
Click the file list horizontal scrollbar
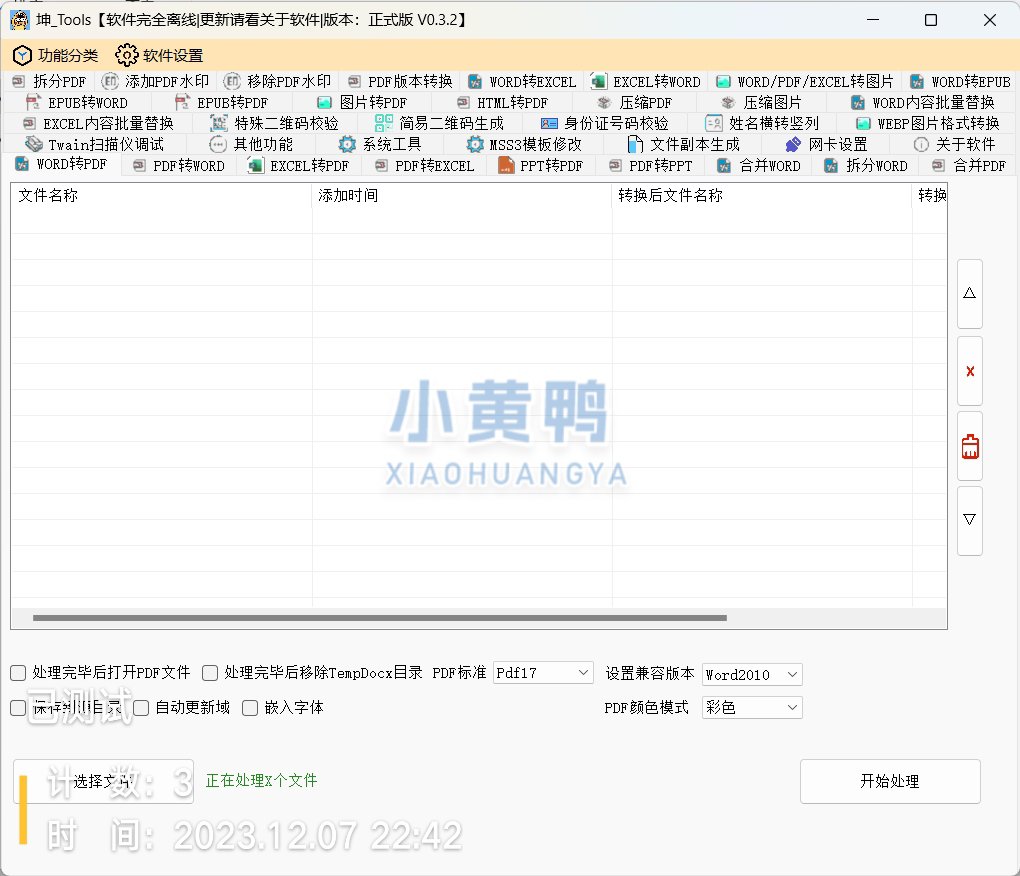click(380, 618)
